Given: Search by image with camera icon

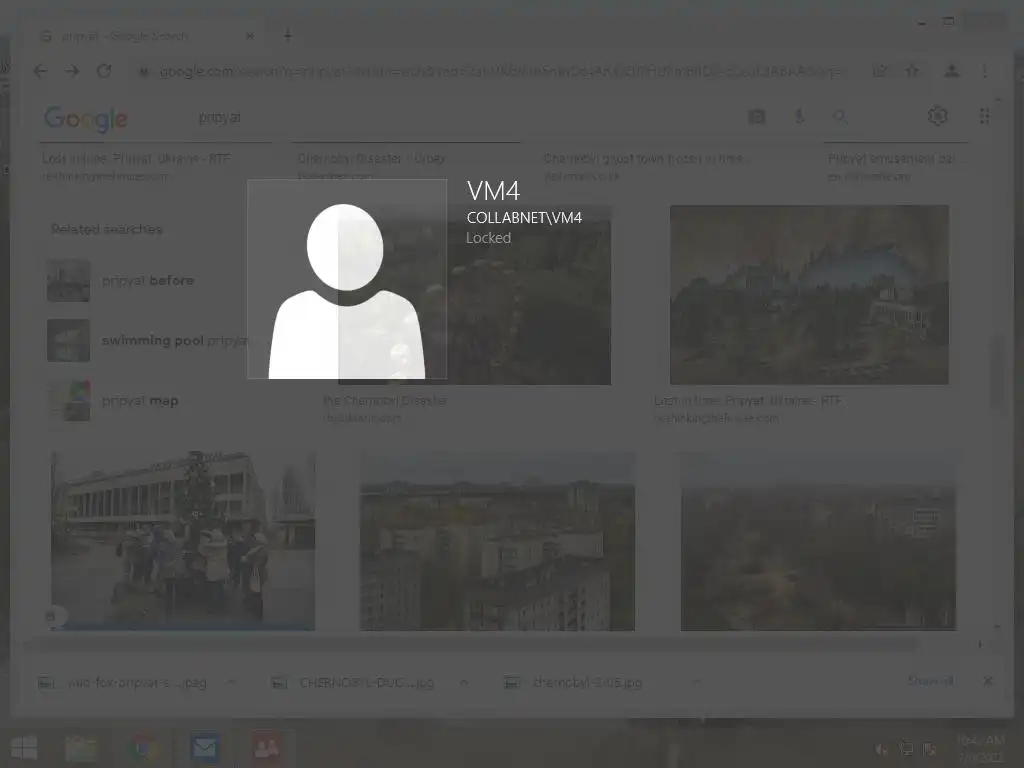Looking at the screenshot, I should (x=757, y=117).
